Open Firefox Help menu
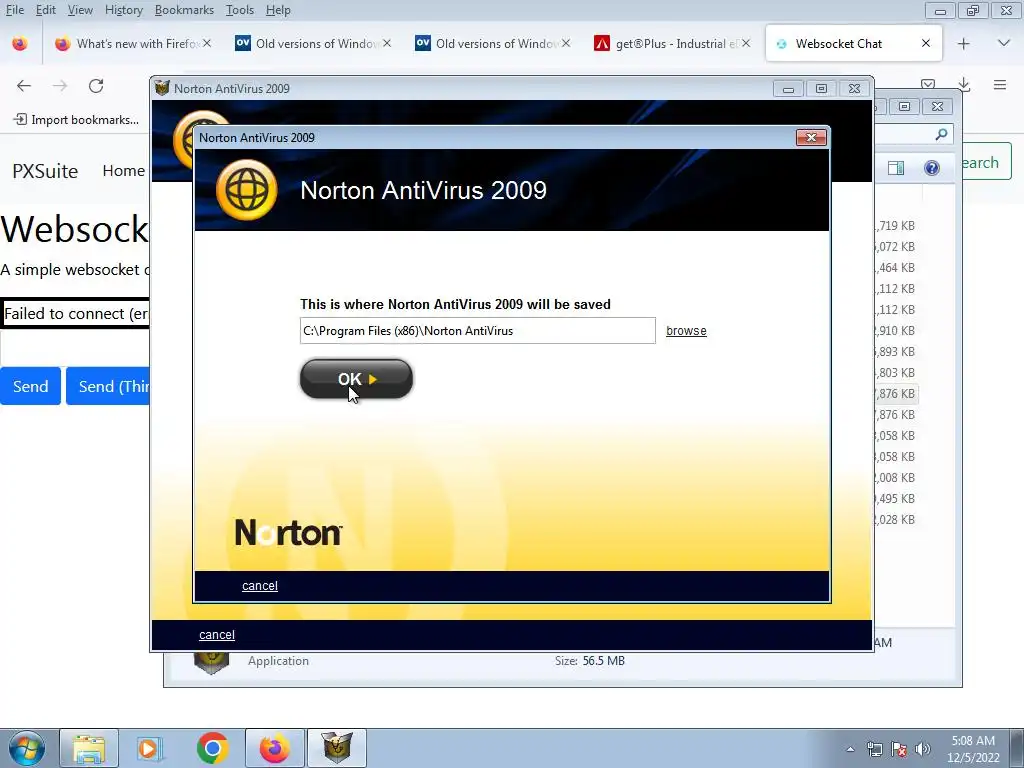This screenshot has height=768, width=1024. pyautogui.click(x=278, y=10)
